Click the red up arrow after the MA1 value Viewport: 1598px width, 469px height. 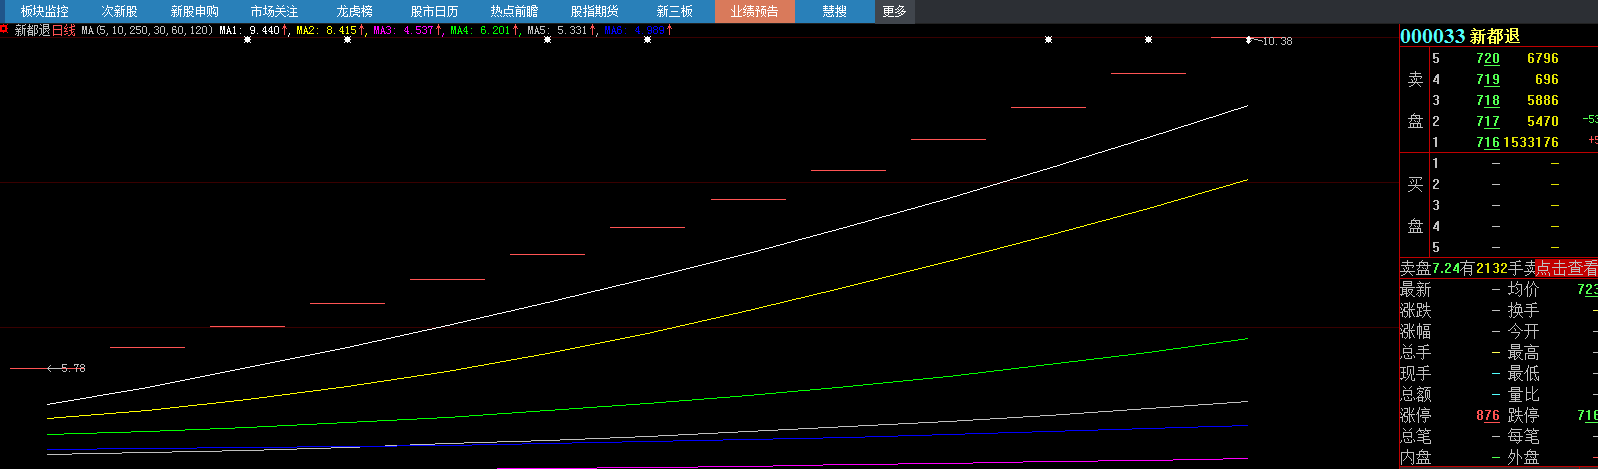(286, 30)
